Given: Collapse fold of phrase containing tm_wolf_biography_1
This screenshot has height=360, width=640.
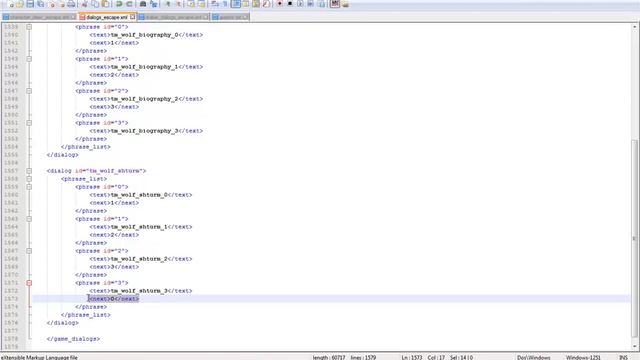Looking at the screenshot, I should (29, 59).
